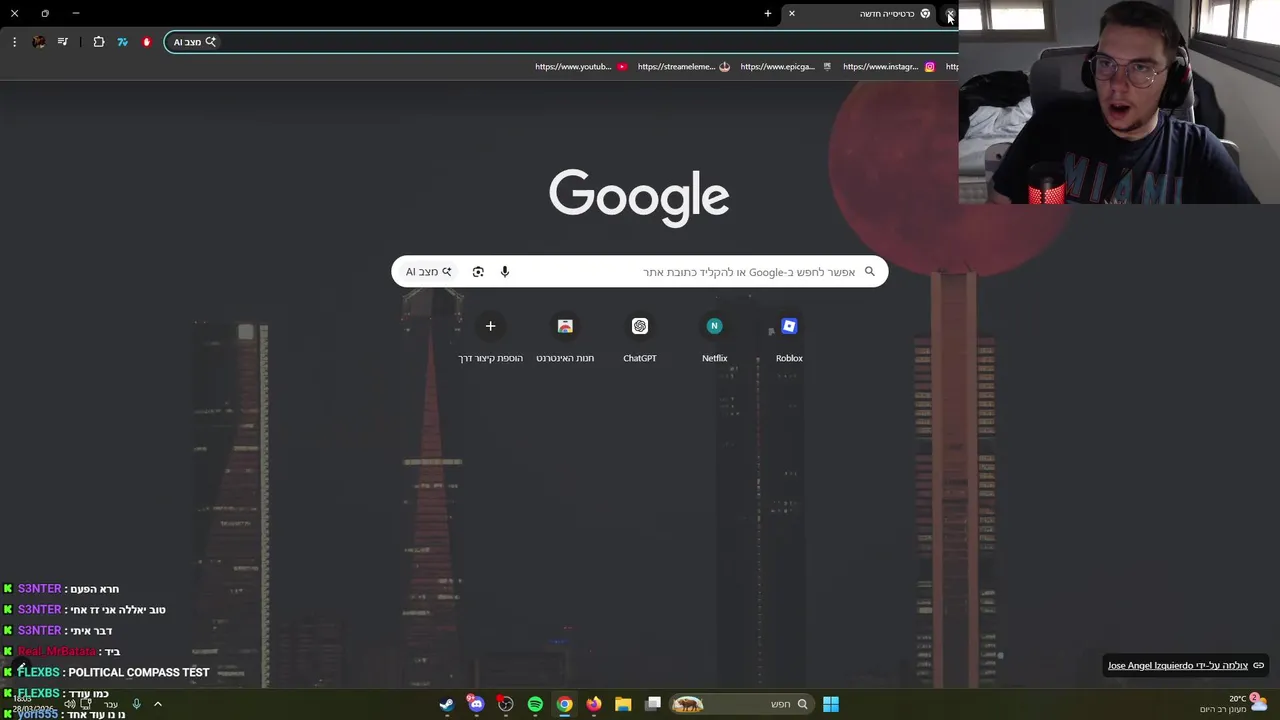Open the weather widget showing 20°C
This screenshot has width=1280, height=720.
tap(1233, 704)
